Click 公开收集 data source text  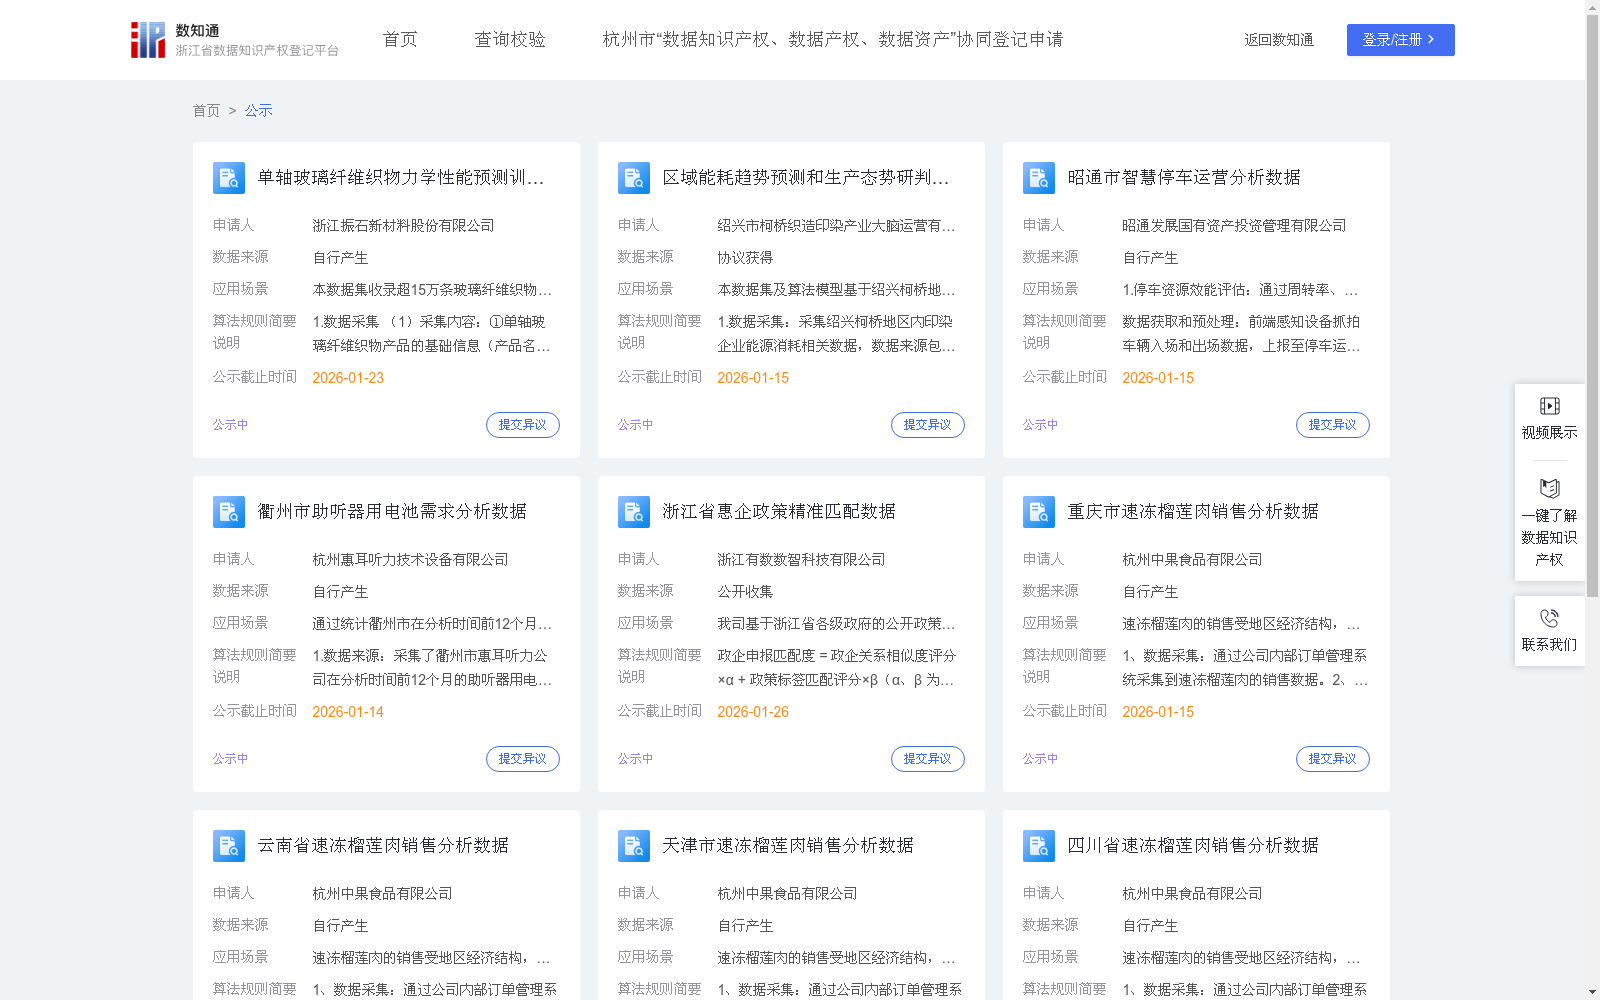point(745,592)
